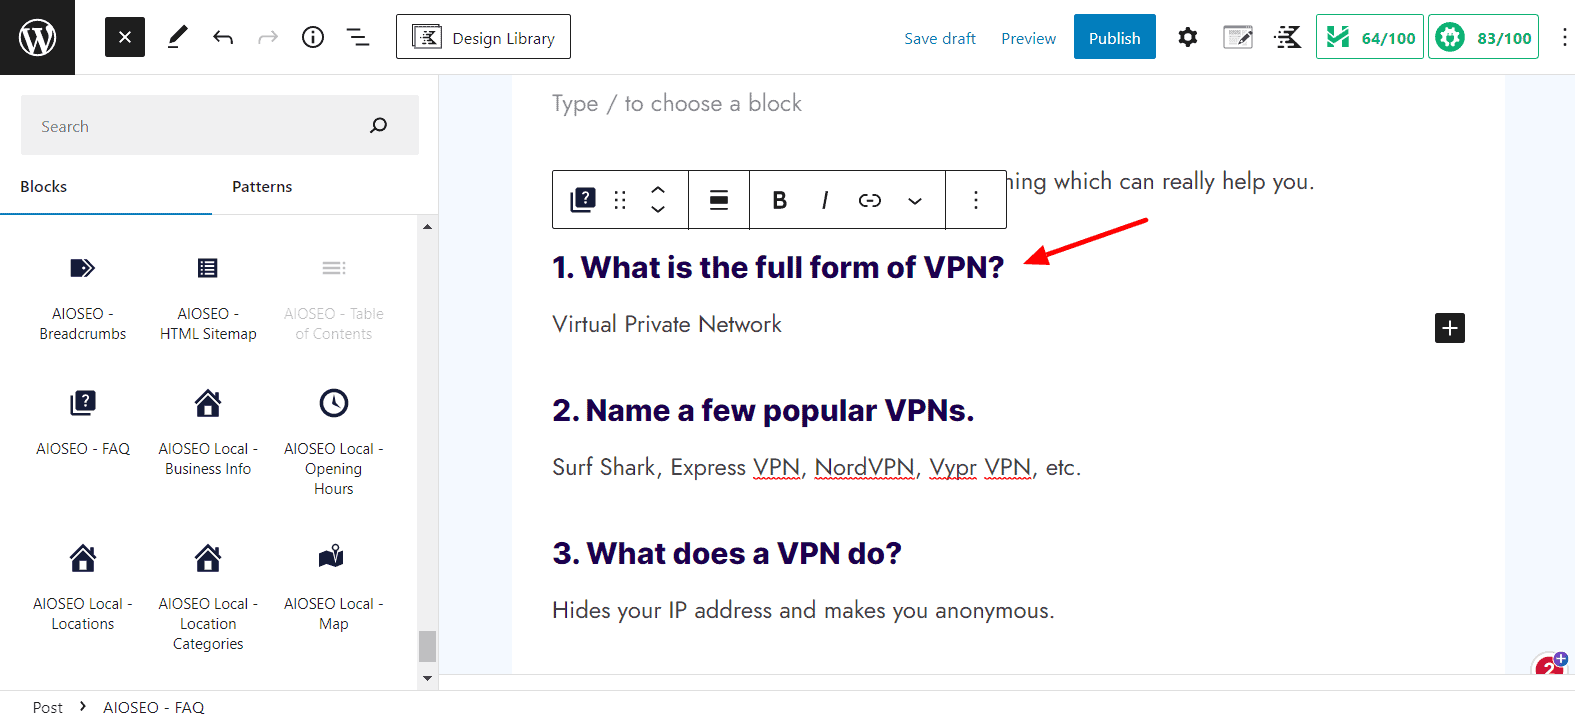Viewport: 1575px width, 720px height.
Task: Select the pencil Tools icon
Action: pyautogui.click(x=177, y=37)
